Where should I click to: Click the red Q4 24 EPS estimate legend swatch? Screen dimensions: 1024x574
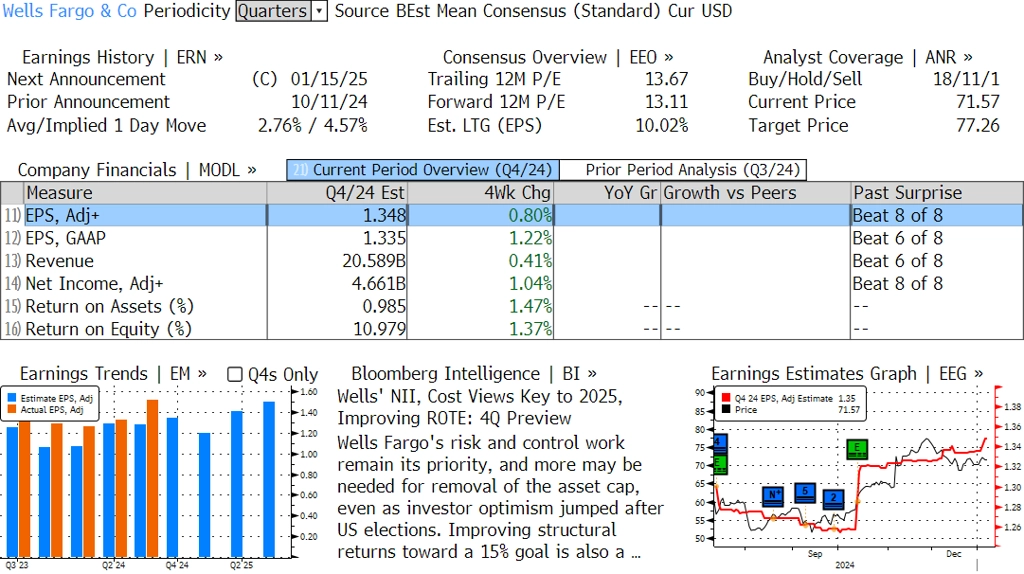click(726, 398)
